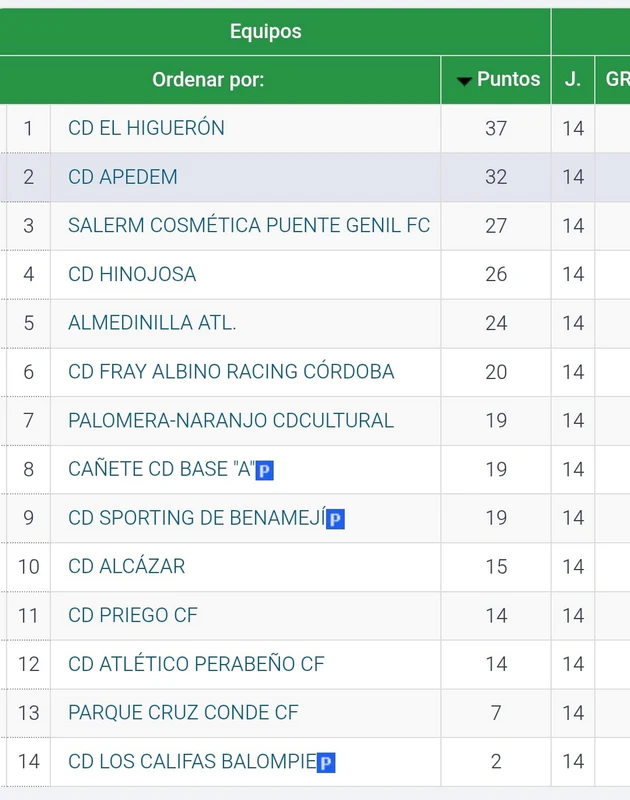
Task: Open the CD EL HIGUERÓN team link
Action: coord(146,128)
